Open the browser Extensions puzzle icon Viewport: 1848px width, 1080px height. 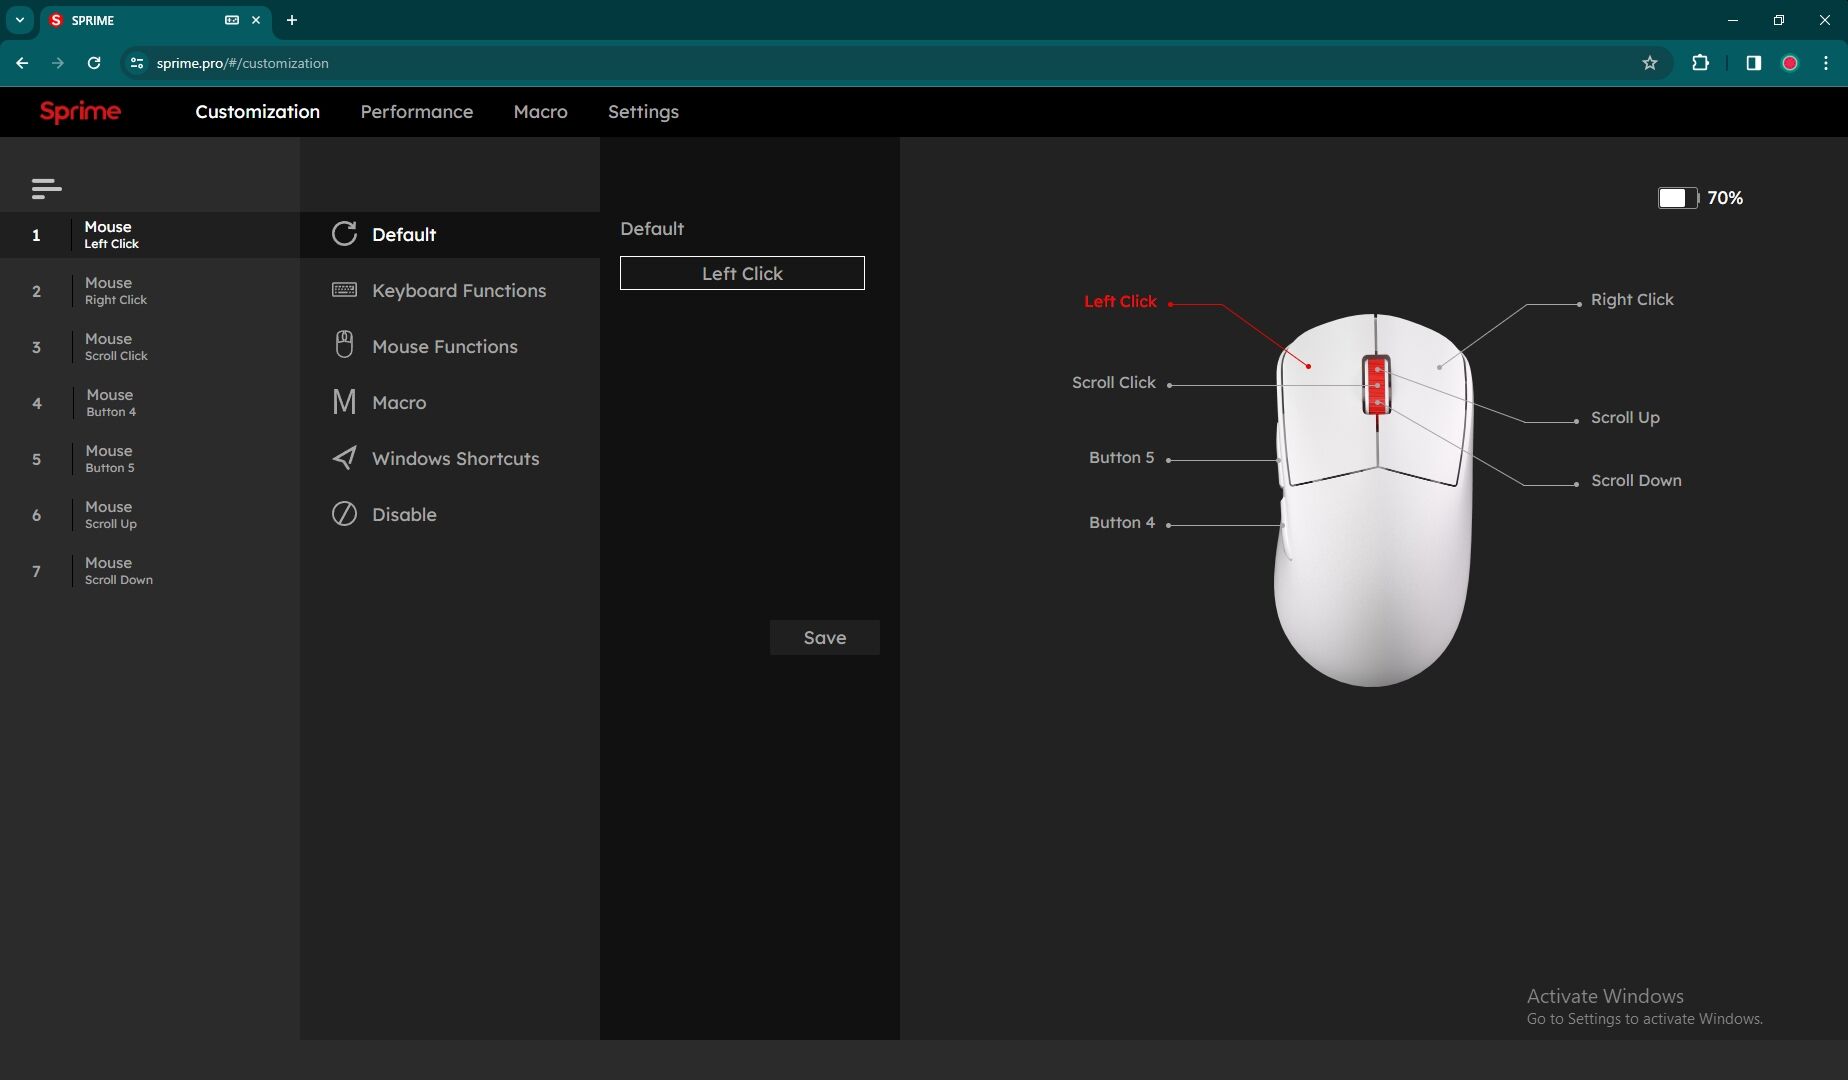point(1700,63)
